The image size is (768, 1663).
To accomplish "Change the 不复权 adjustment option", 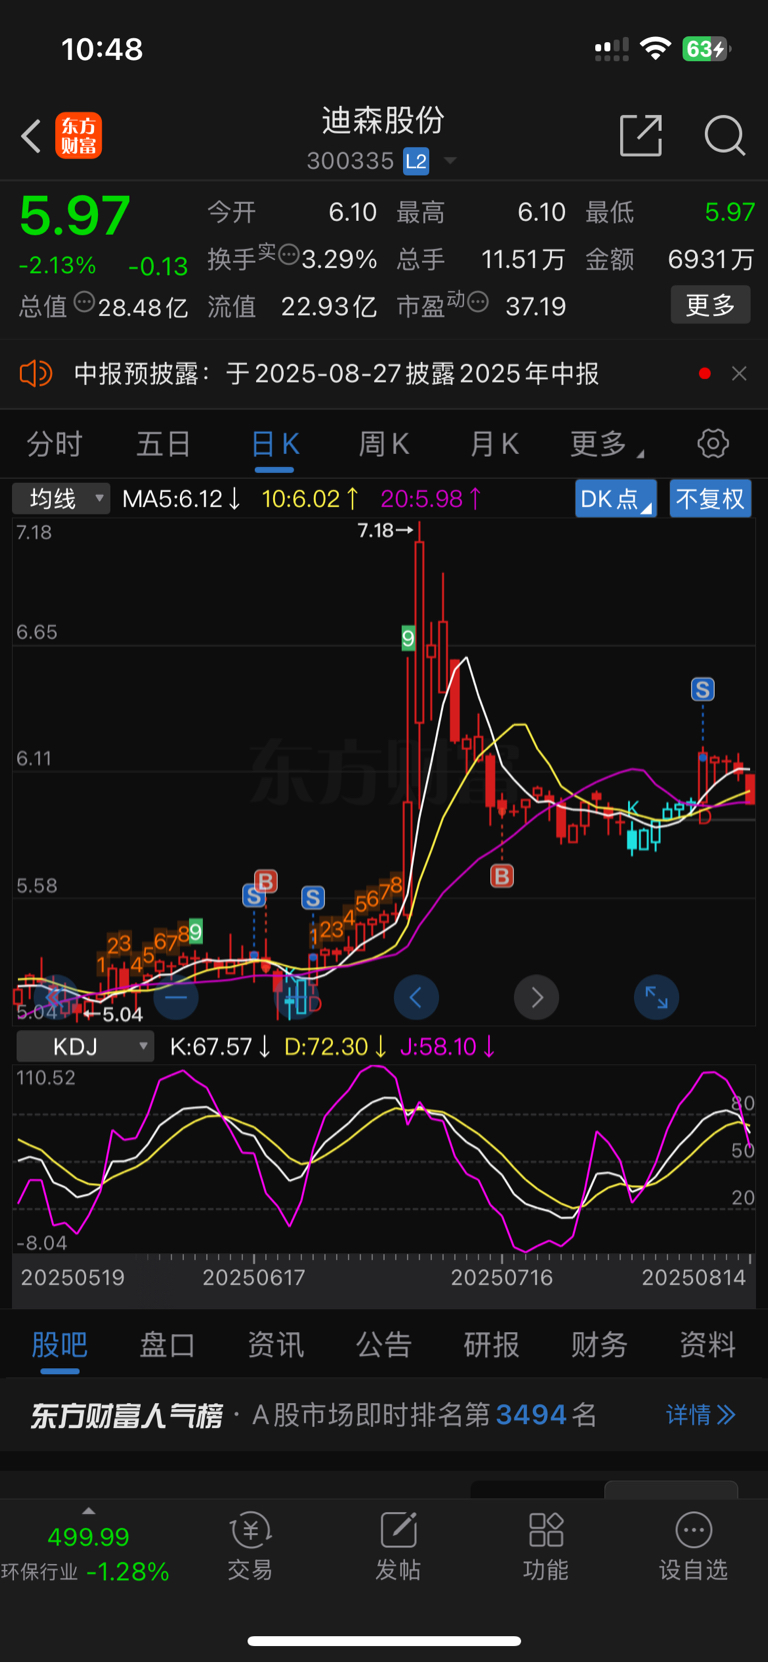I will (x=710, y=498).
